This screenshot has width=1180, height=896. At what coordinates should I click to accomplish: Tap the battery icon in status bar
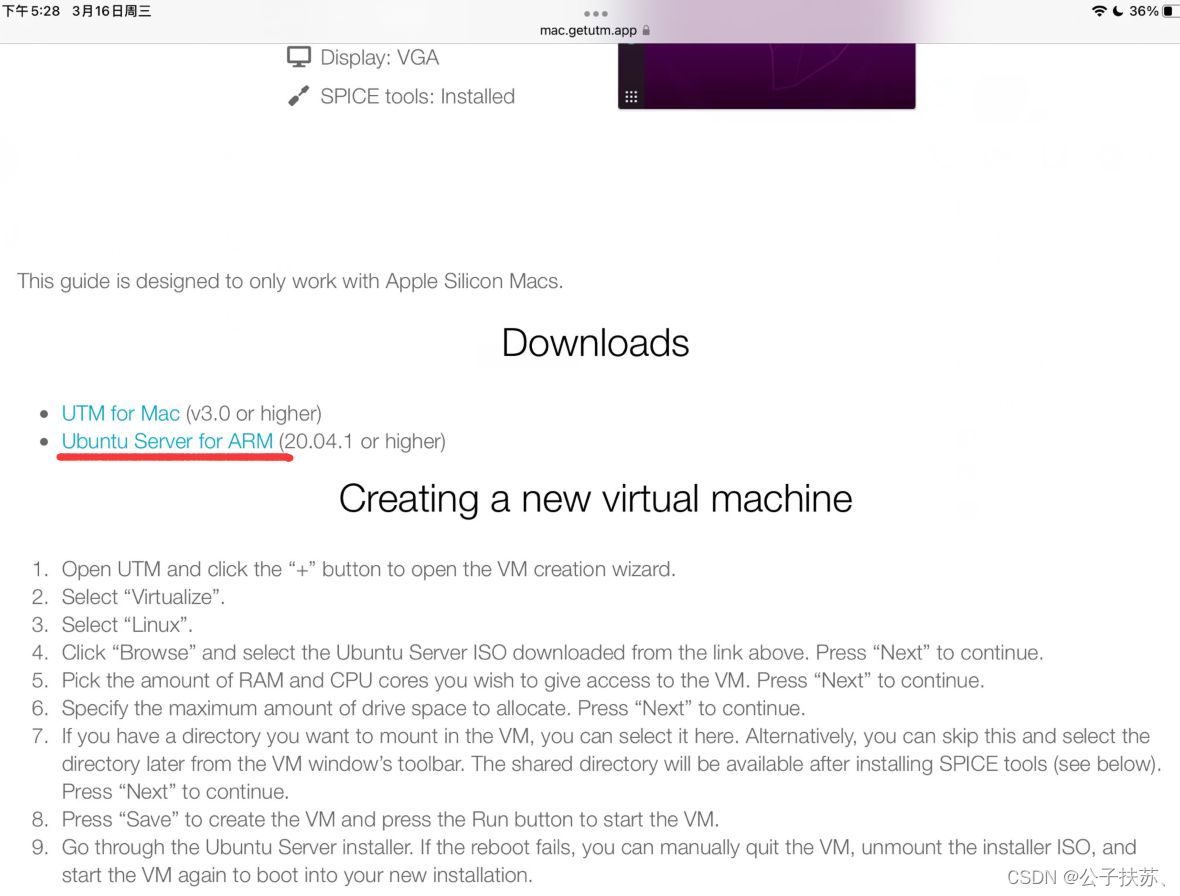click(1169, 11)
